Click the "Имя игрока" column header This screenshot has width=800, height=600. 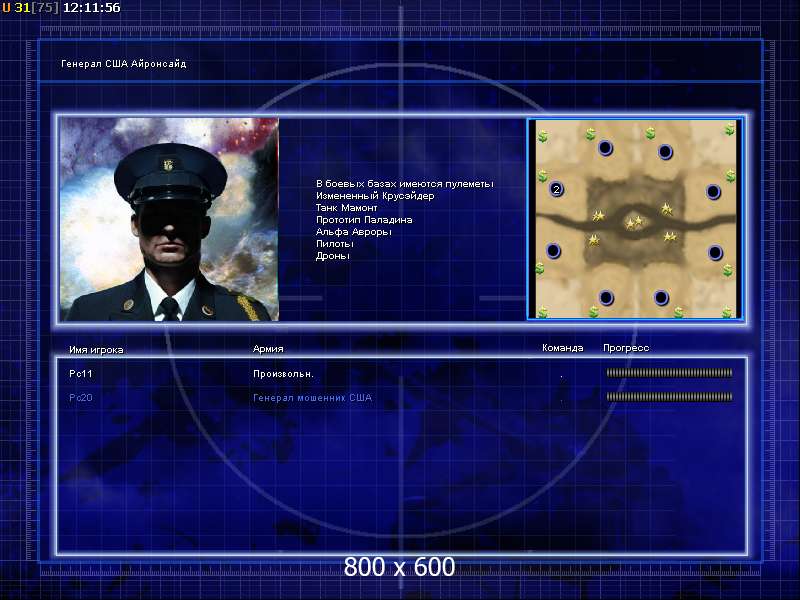(96, 349)
